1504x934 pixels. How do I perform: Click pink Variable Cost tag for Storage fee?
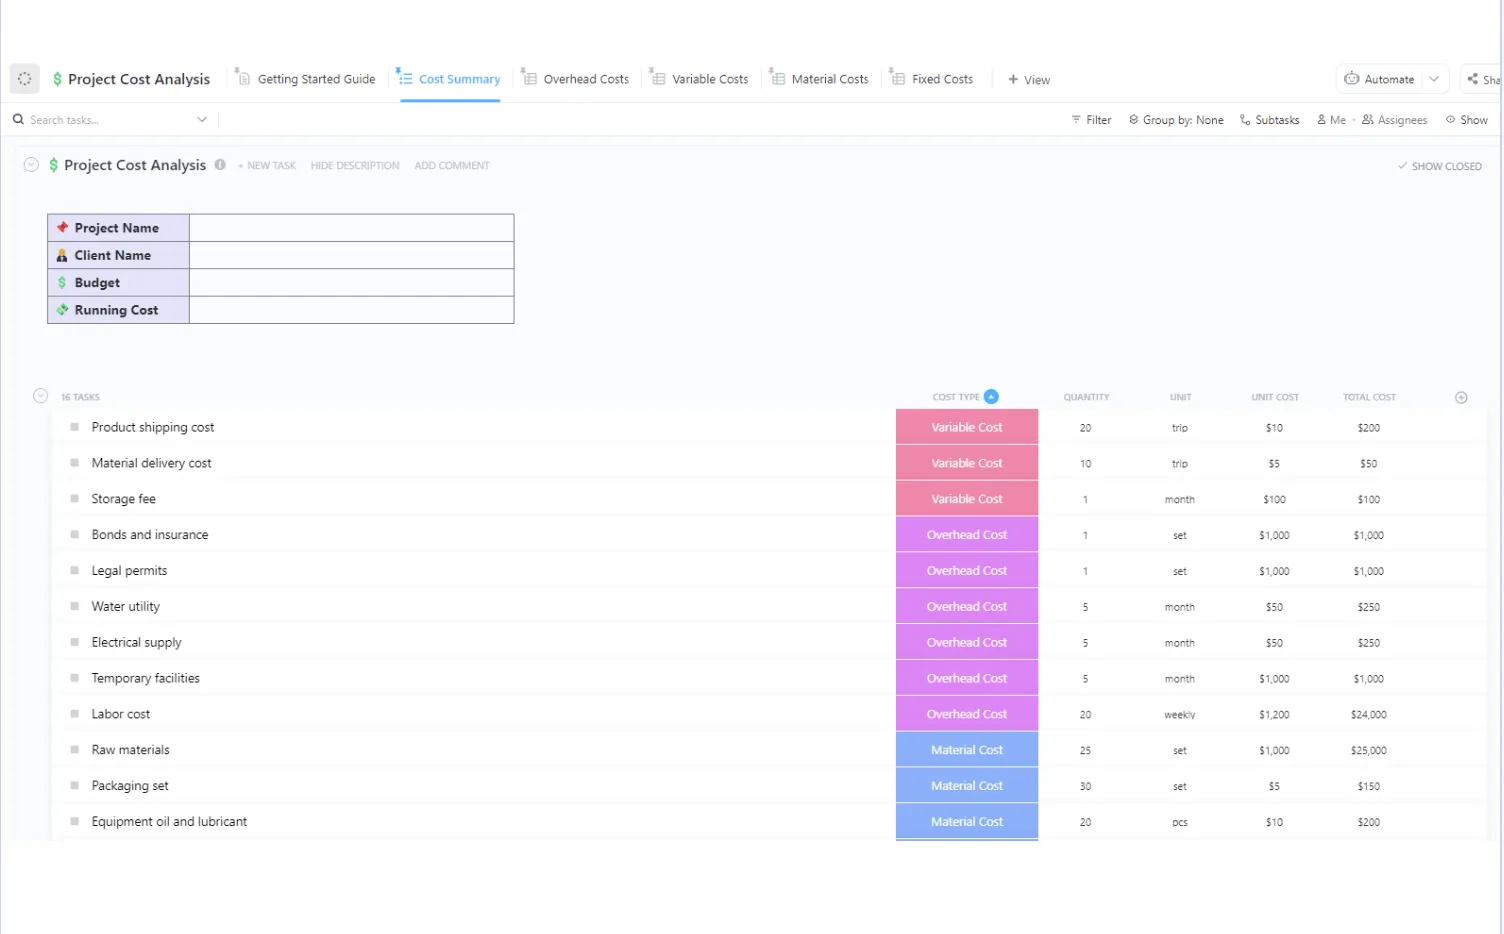[967, 499]
